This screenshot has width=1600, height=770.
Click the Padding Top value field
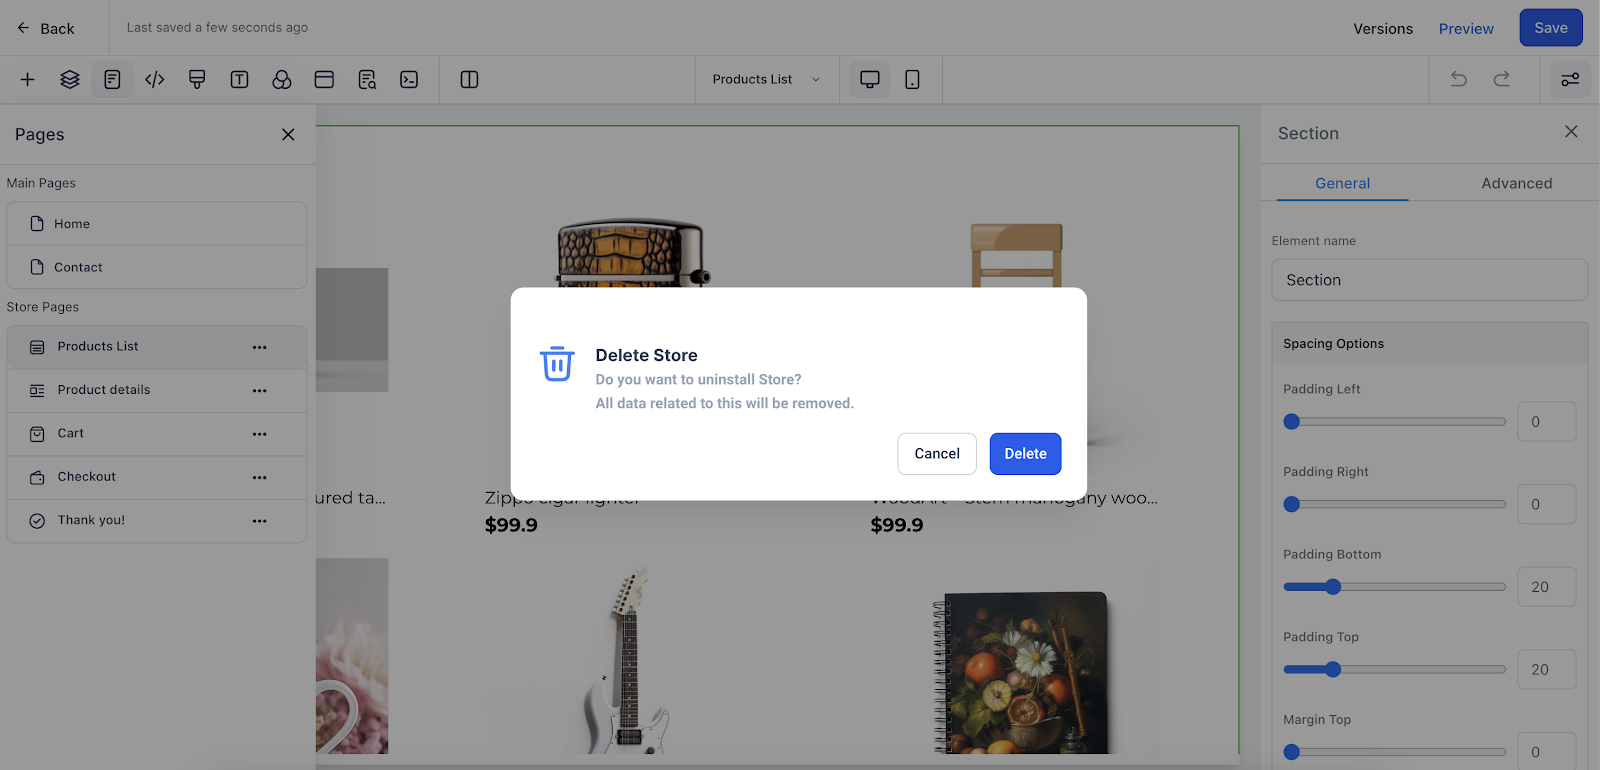[x=1546, y=670]
